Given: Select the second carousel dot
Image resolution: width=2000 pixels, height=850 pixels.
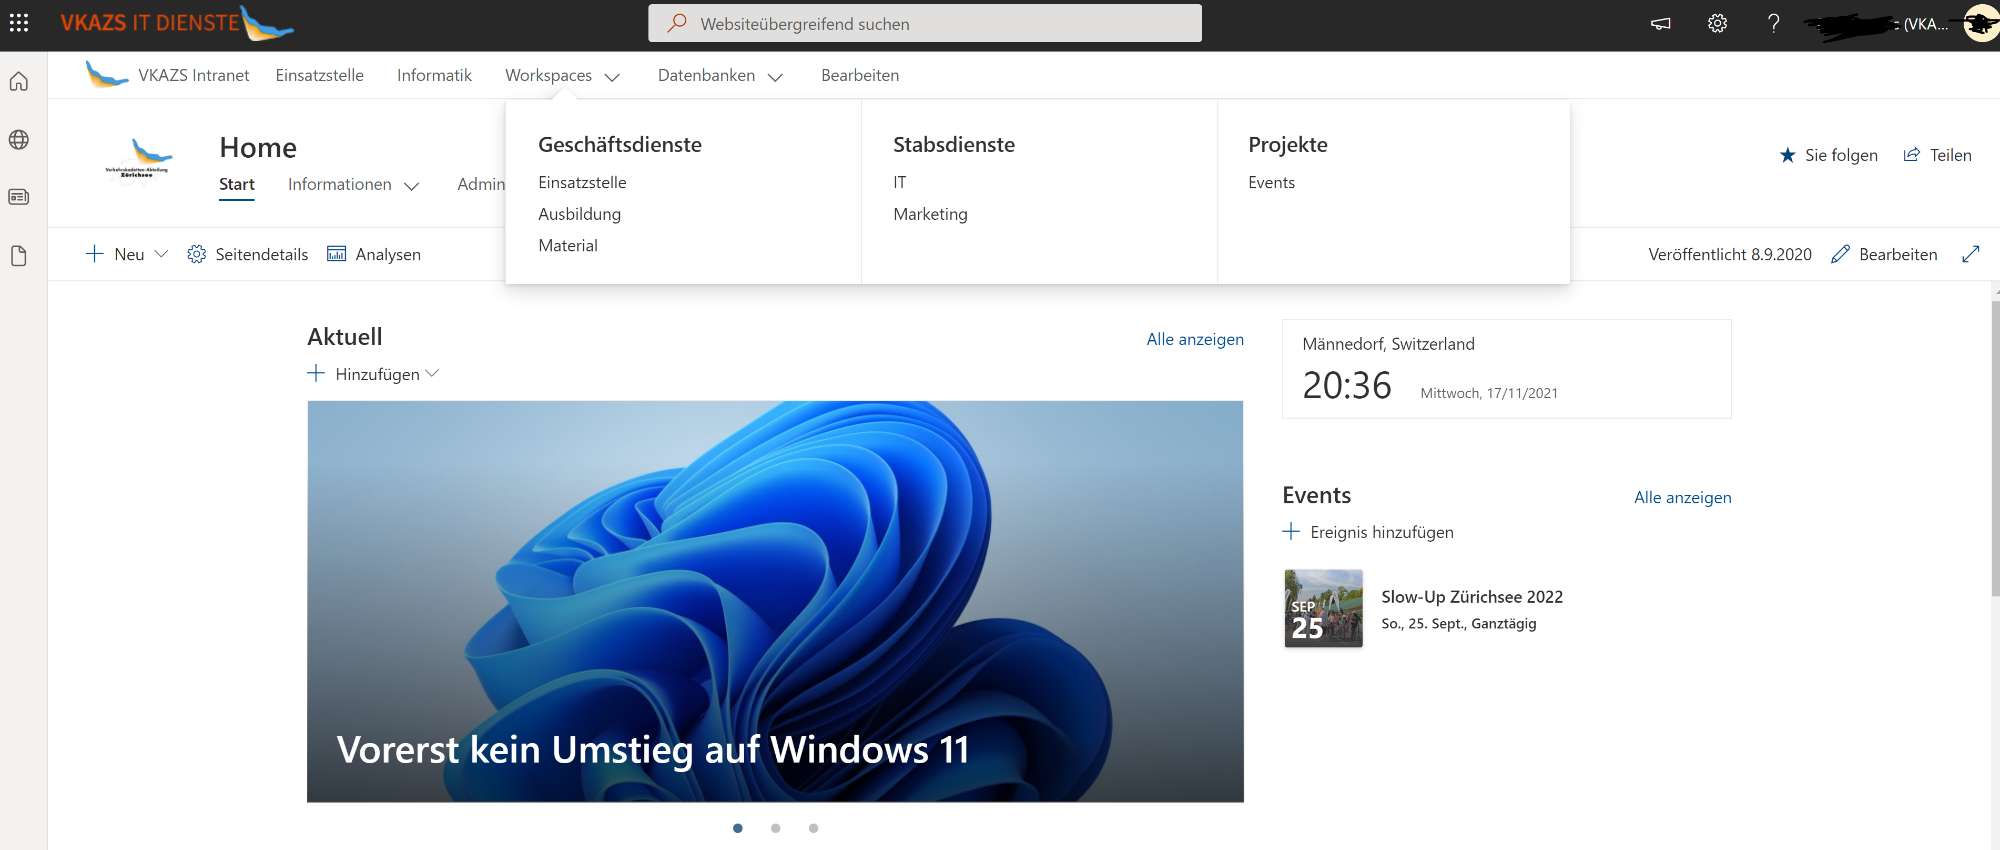Looking at the screenshot, I should [x=776, y=828].
